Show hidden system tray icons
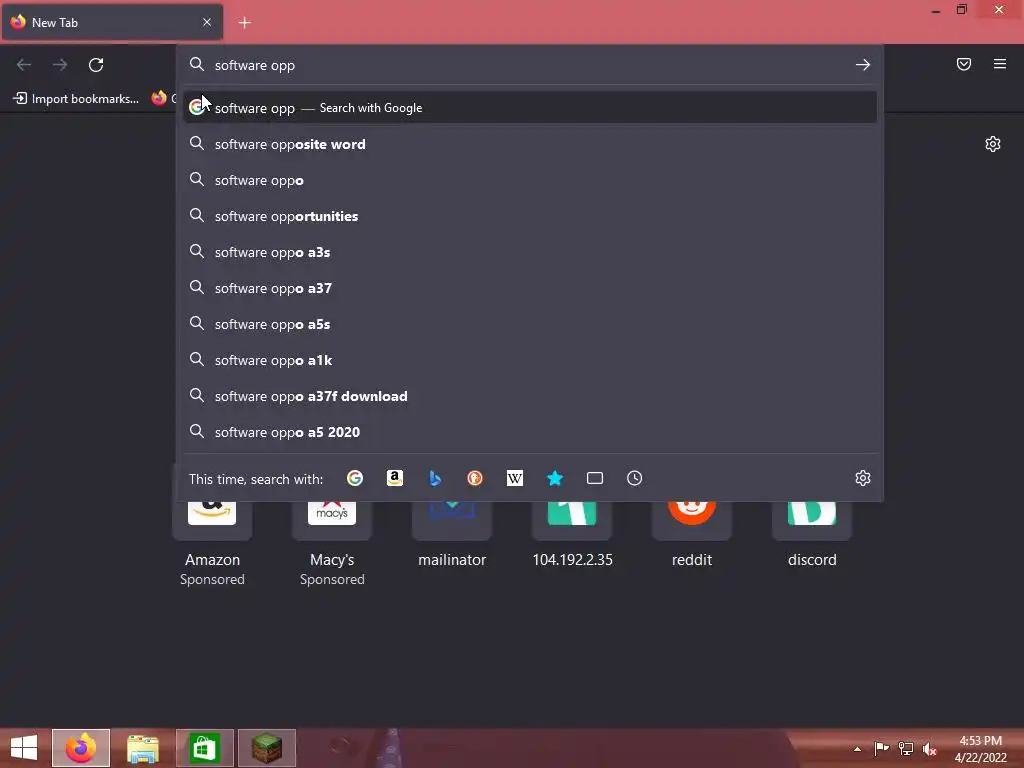The width and height of the screenshot is (1024, 768). [857, 749]
